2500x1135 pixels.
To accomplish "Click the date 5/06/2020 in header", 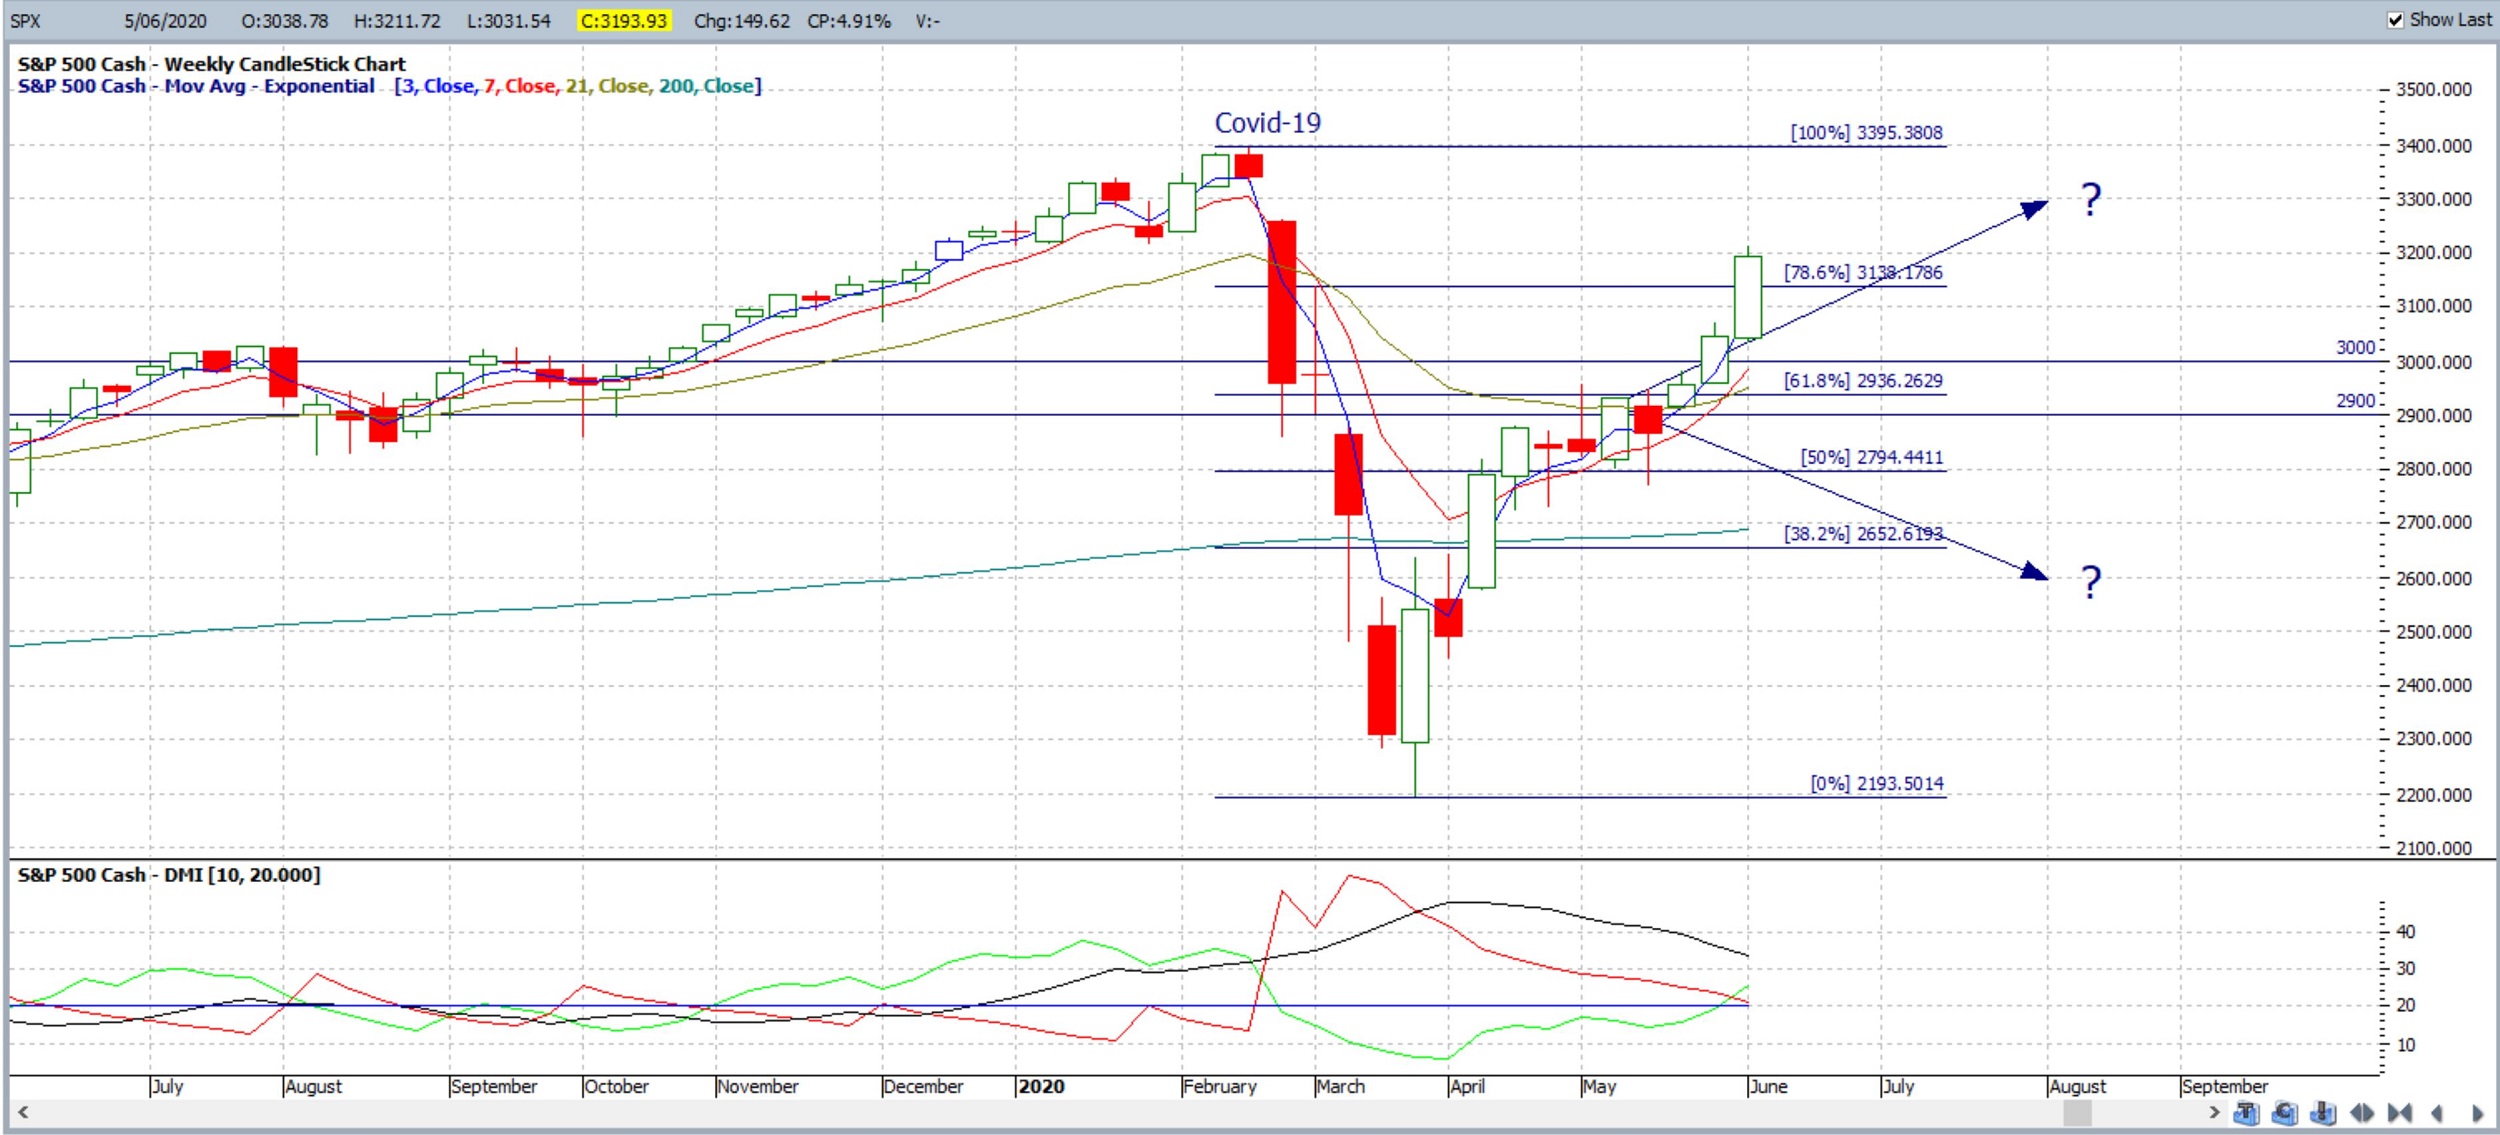I will [x=165, y=21].
